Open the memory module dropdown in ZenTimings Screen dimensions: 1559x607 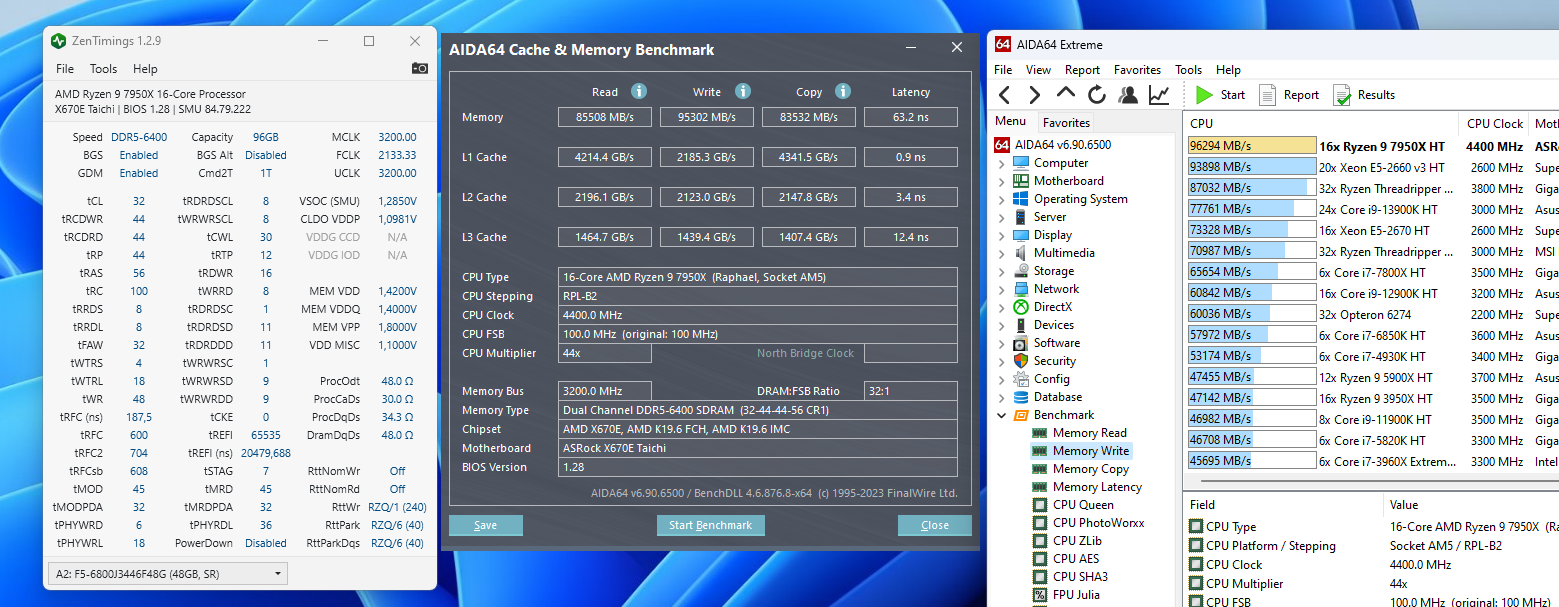coord(167,574)
